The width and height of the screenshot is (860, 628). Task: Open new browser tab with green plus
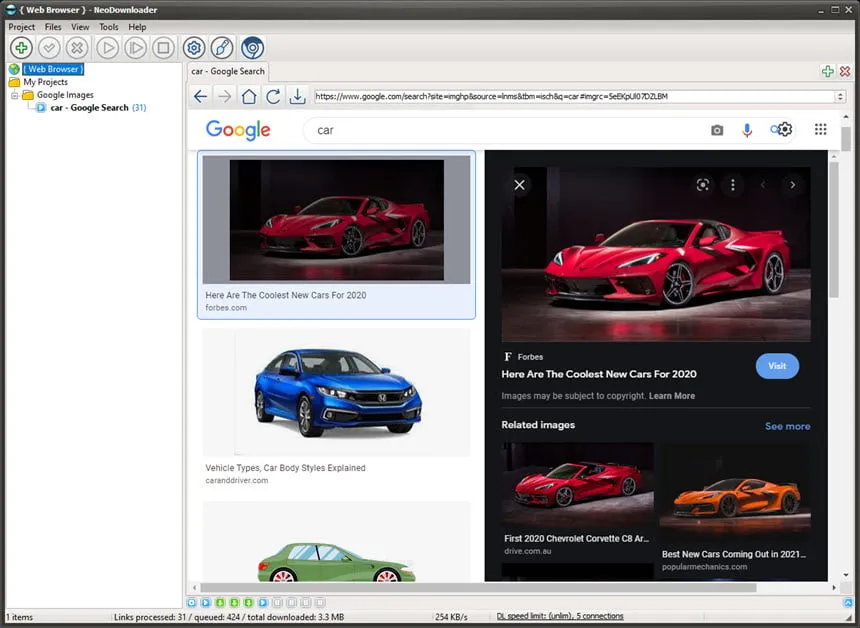(x=828, y=71)
